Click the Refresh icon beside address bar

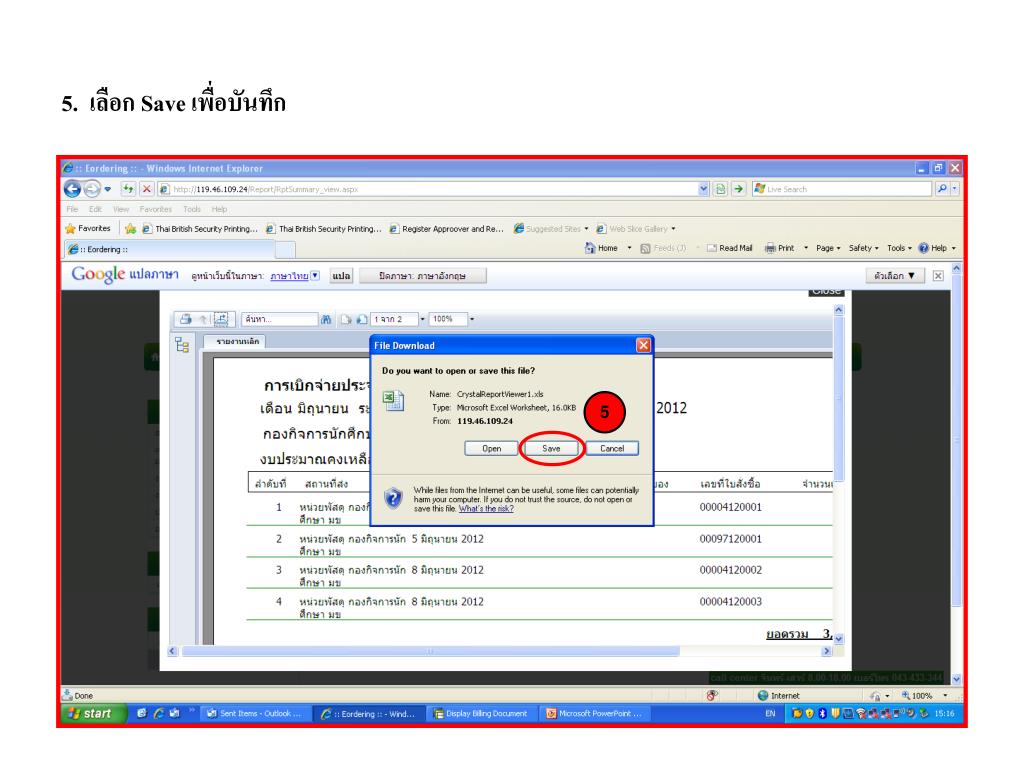point(128,189)
